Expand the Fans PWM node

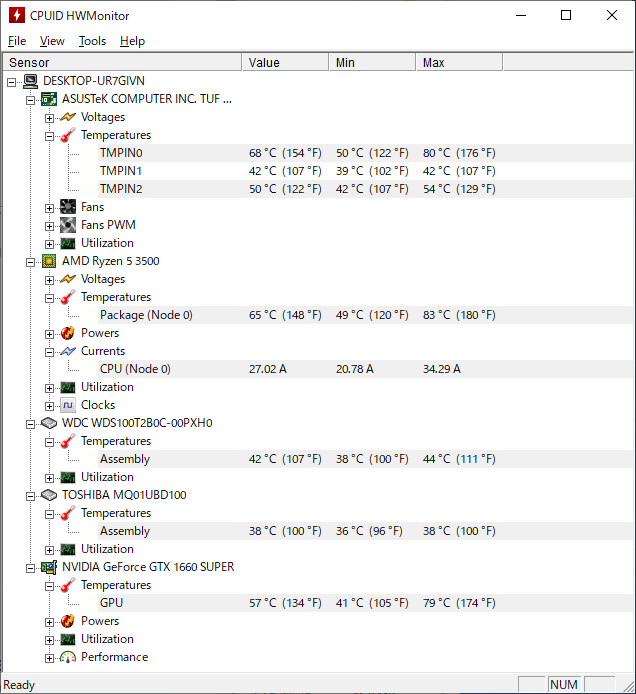coord(49,225)
